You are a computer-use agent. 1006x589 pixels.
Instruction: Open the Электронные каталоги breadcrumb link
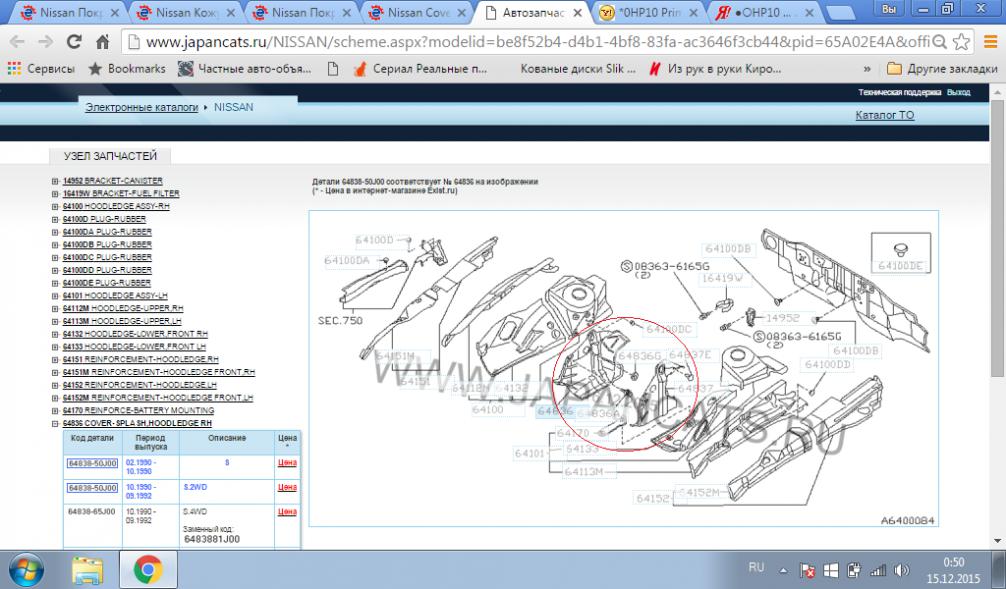[x=141, y=107]
